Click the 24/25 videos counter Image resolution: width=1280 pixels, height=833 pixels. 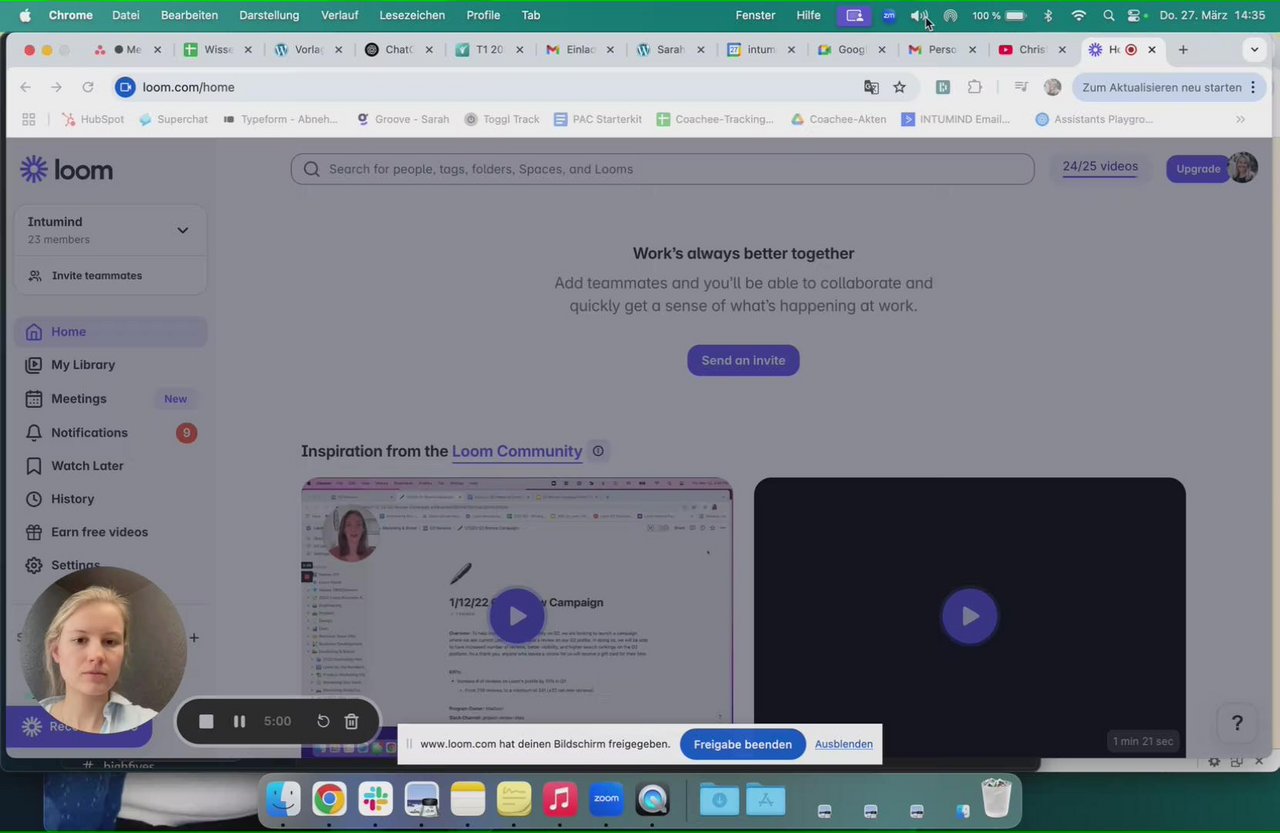point(1100,167)
